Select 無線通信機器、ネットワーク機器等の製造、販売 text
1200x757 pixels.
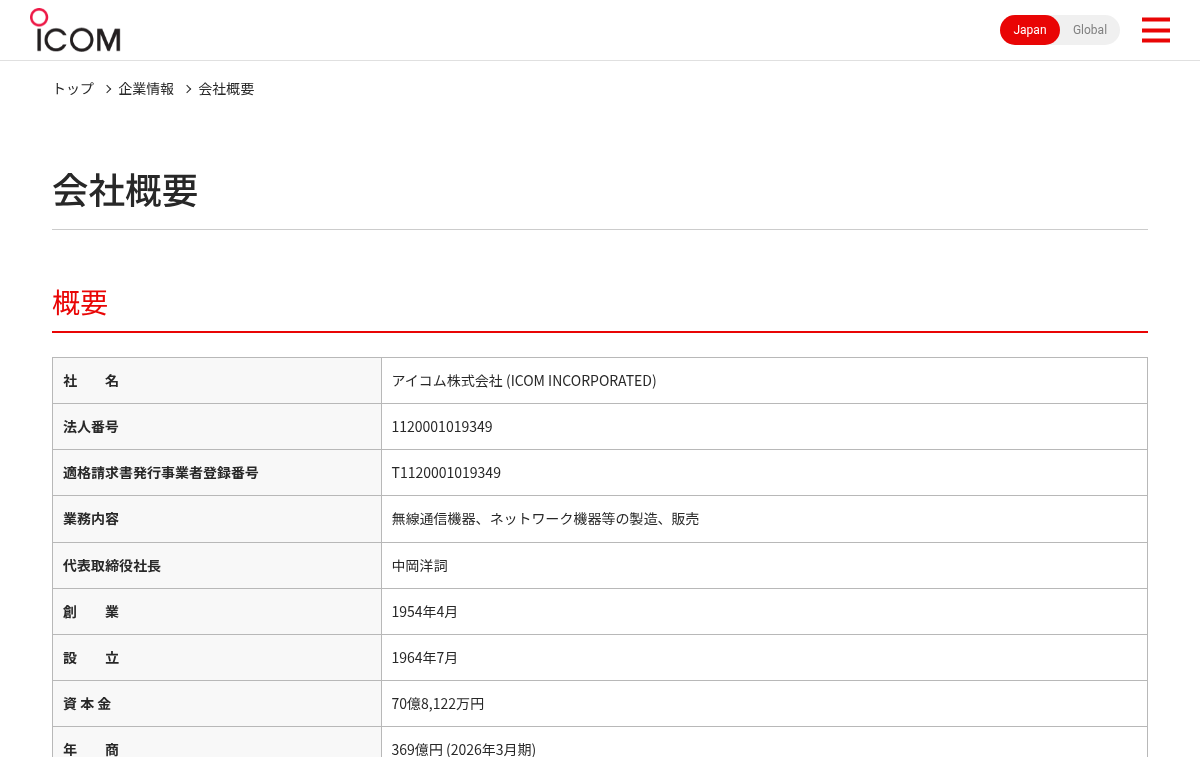click(x=545, y=519)
